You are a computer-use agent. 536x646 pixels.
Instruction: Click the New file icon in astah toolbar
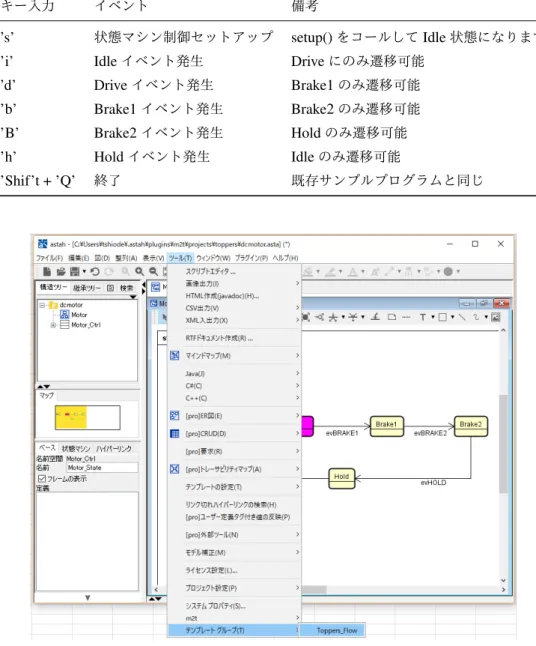tap(47, 272)
